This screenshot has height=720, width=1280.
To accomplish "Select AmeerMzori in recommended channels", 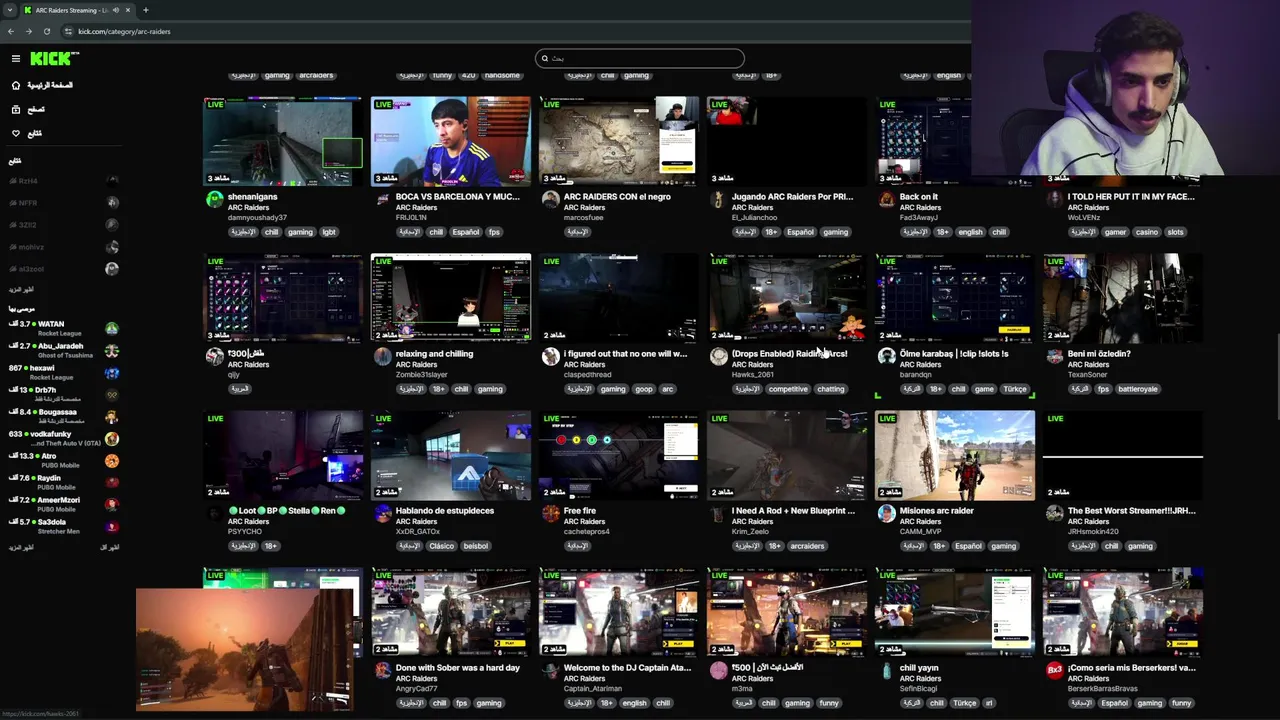I will click(63, 504).
